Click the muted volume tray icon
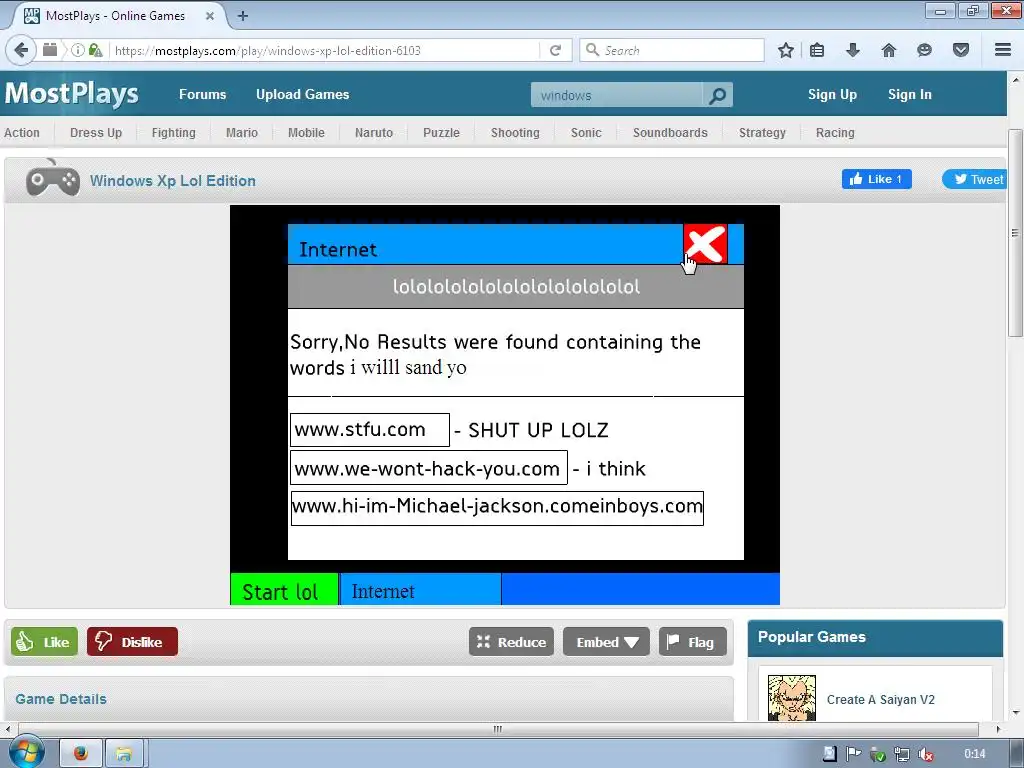The image size is (1024, 768). [925, 754]
